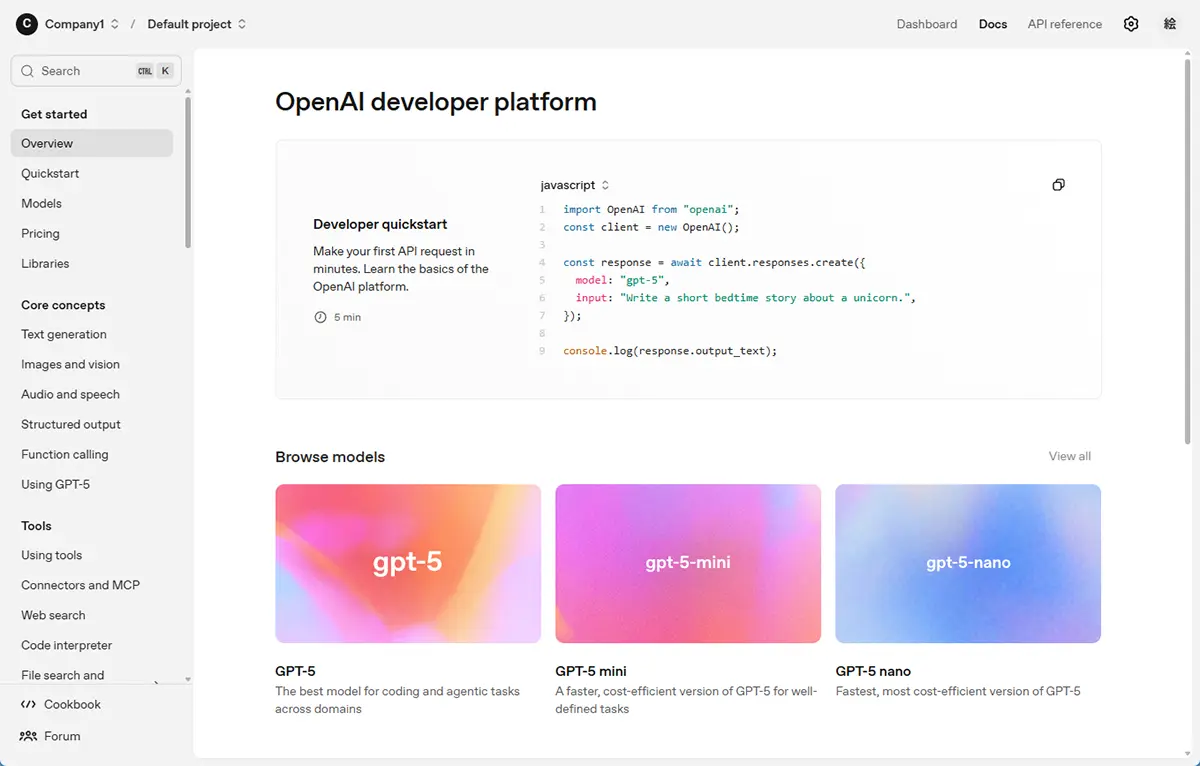The width and height of the screenshot is (1200, 766).
Task: Click the import OpenAI code line
Action: coord(651,210)
